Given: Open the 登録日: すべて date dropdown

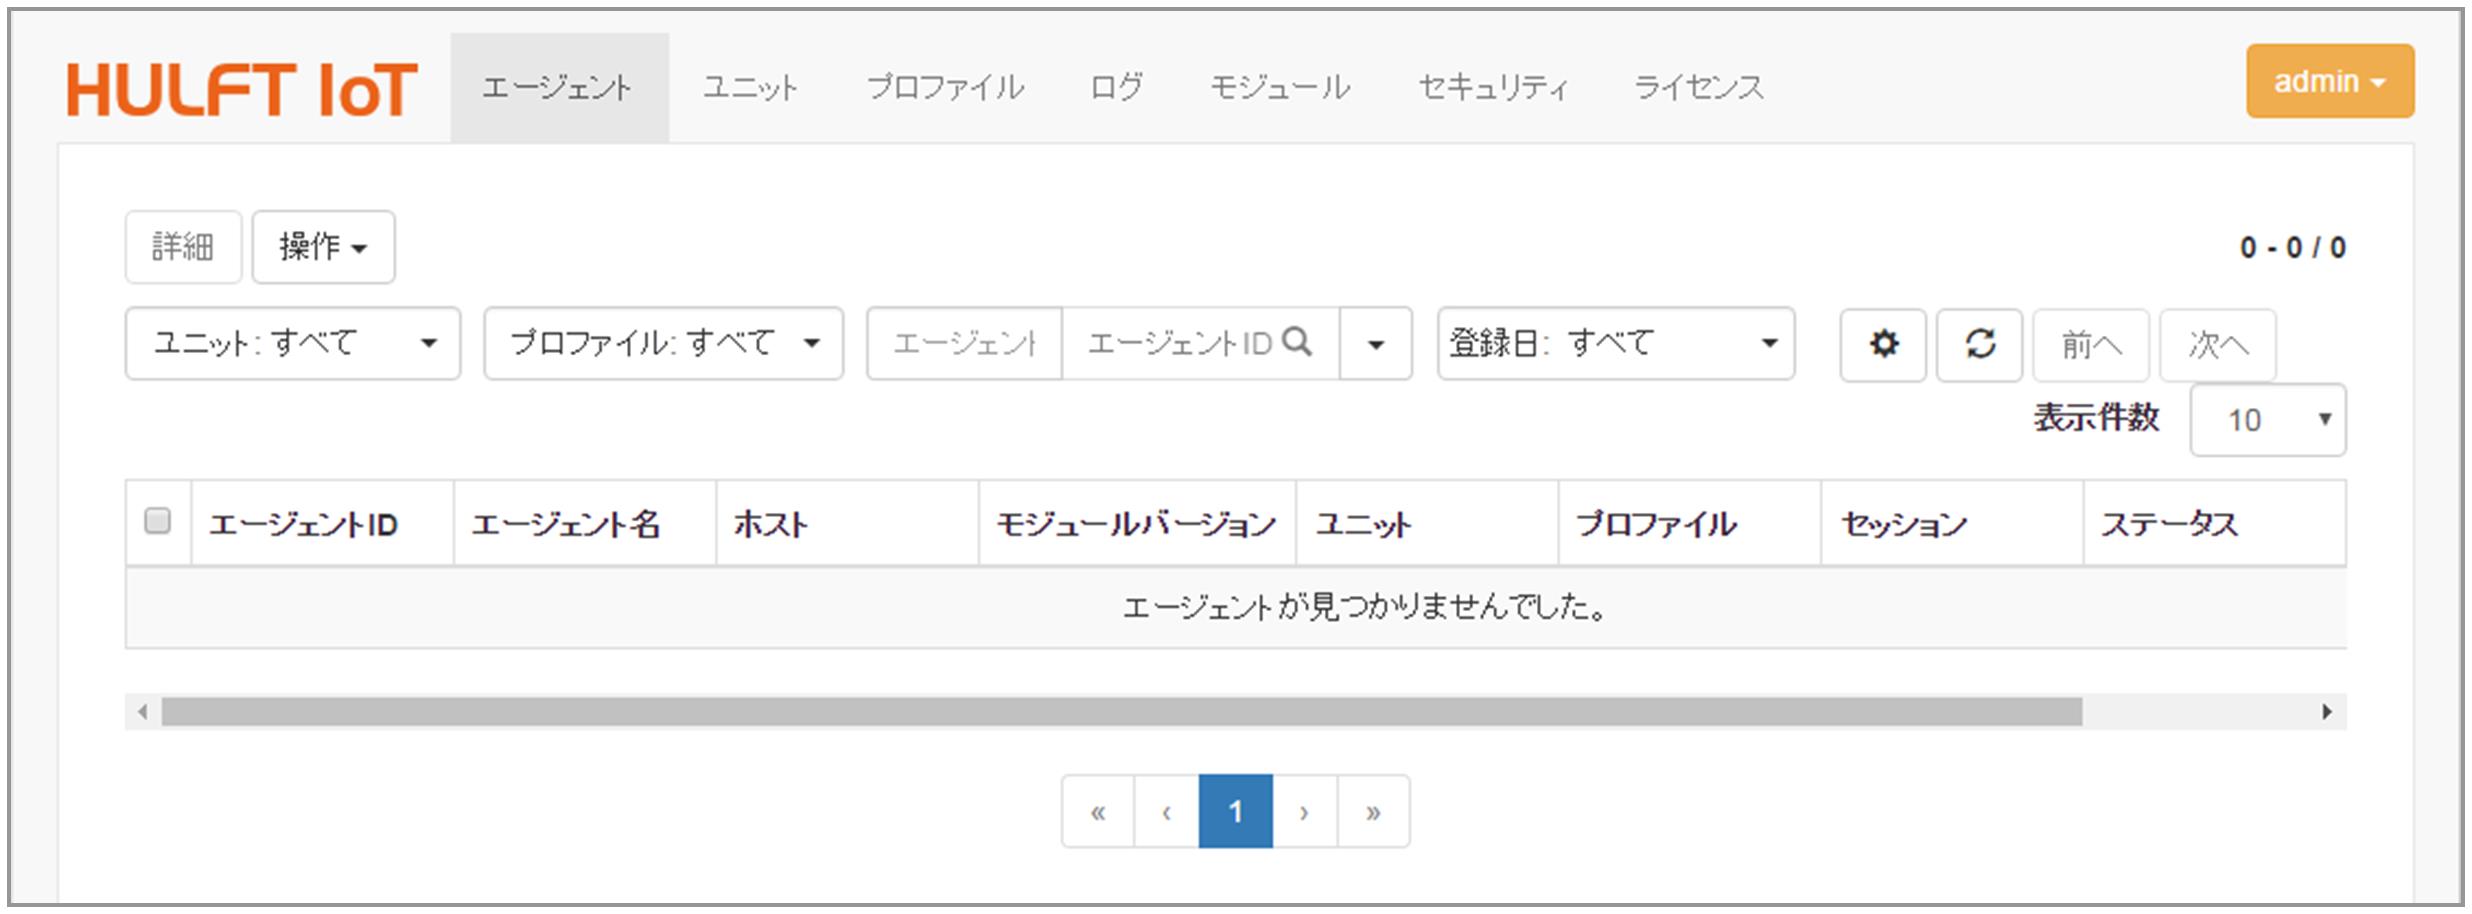Looking at the screenshot, I should [1615, 344].
